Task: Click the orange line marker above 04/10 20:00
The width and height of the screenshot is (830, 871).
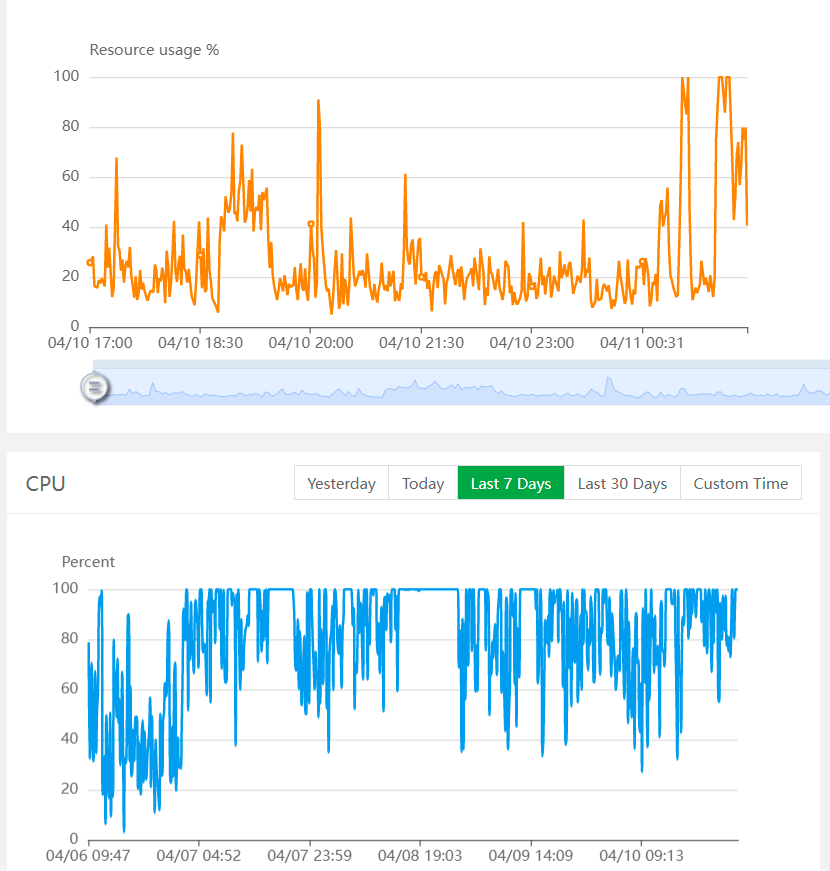Action: click(x=311, y=224)
